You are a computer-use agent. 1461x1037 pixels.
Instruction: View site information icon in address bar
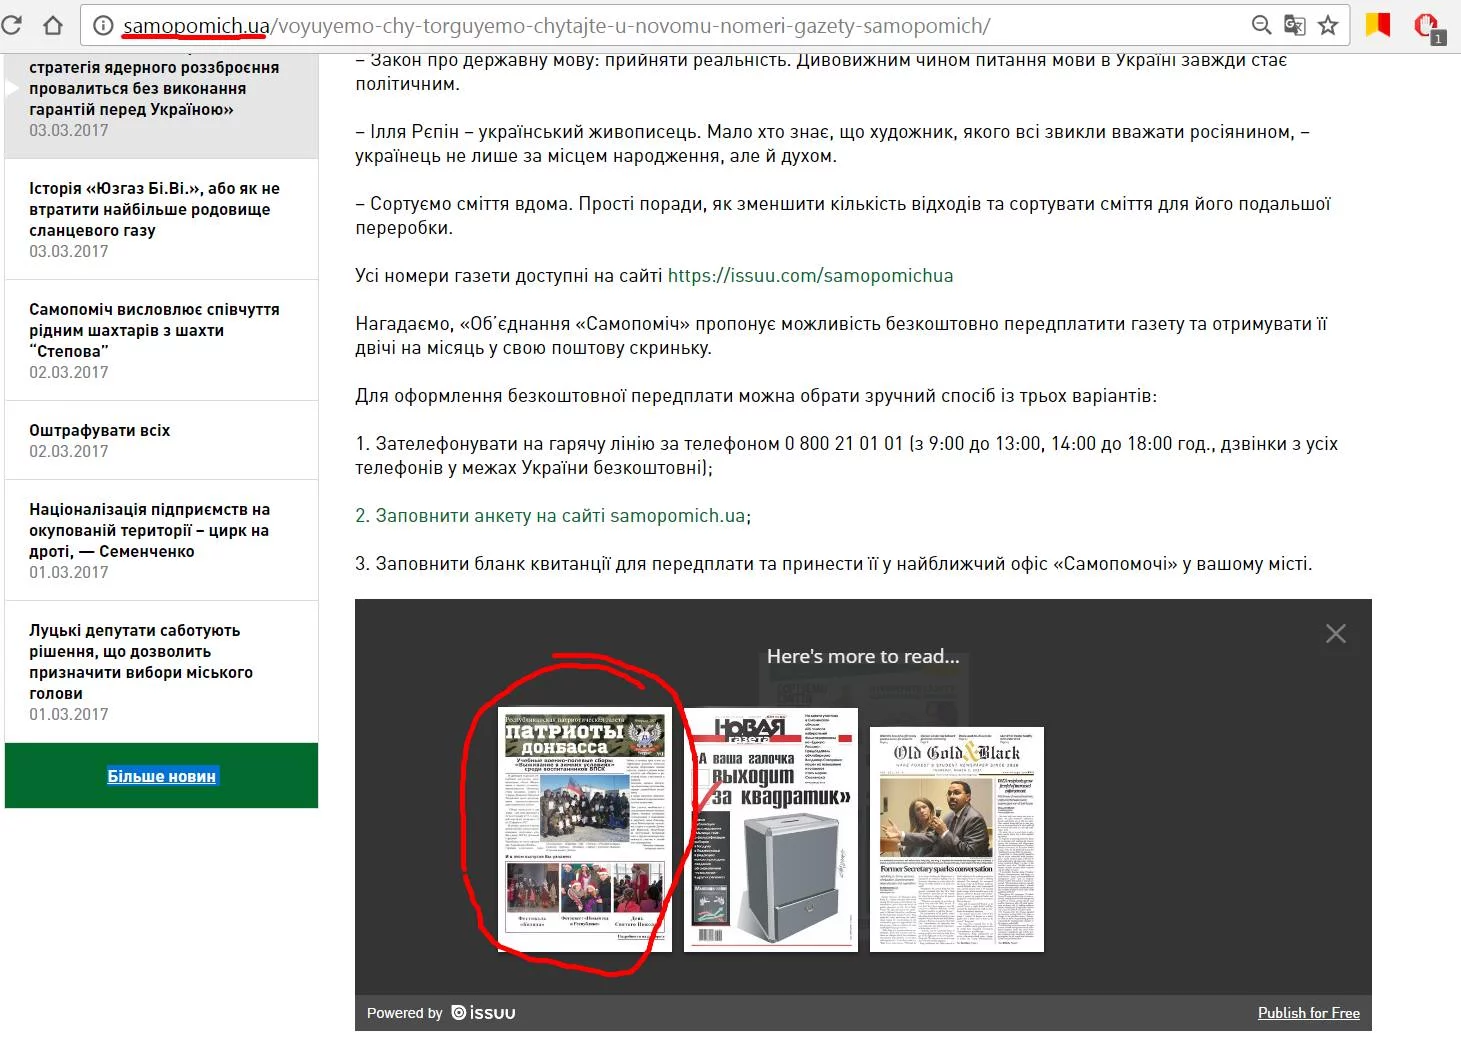(103, 26)
